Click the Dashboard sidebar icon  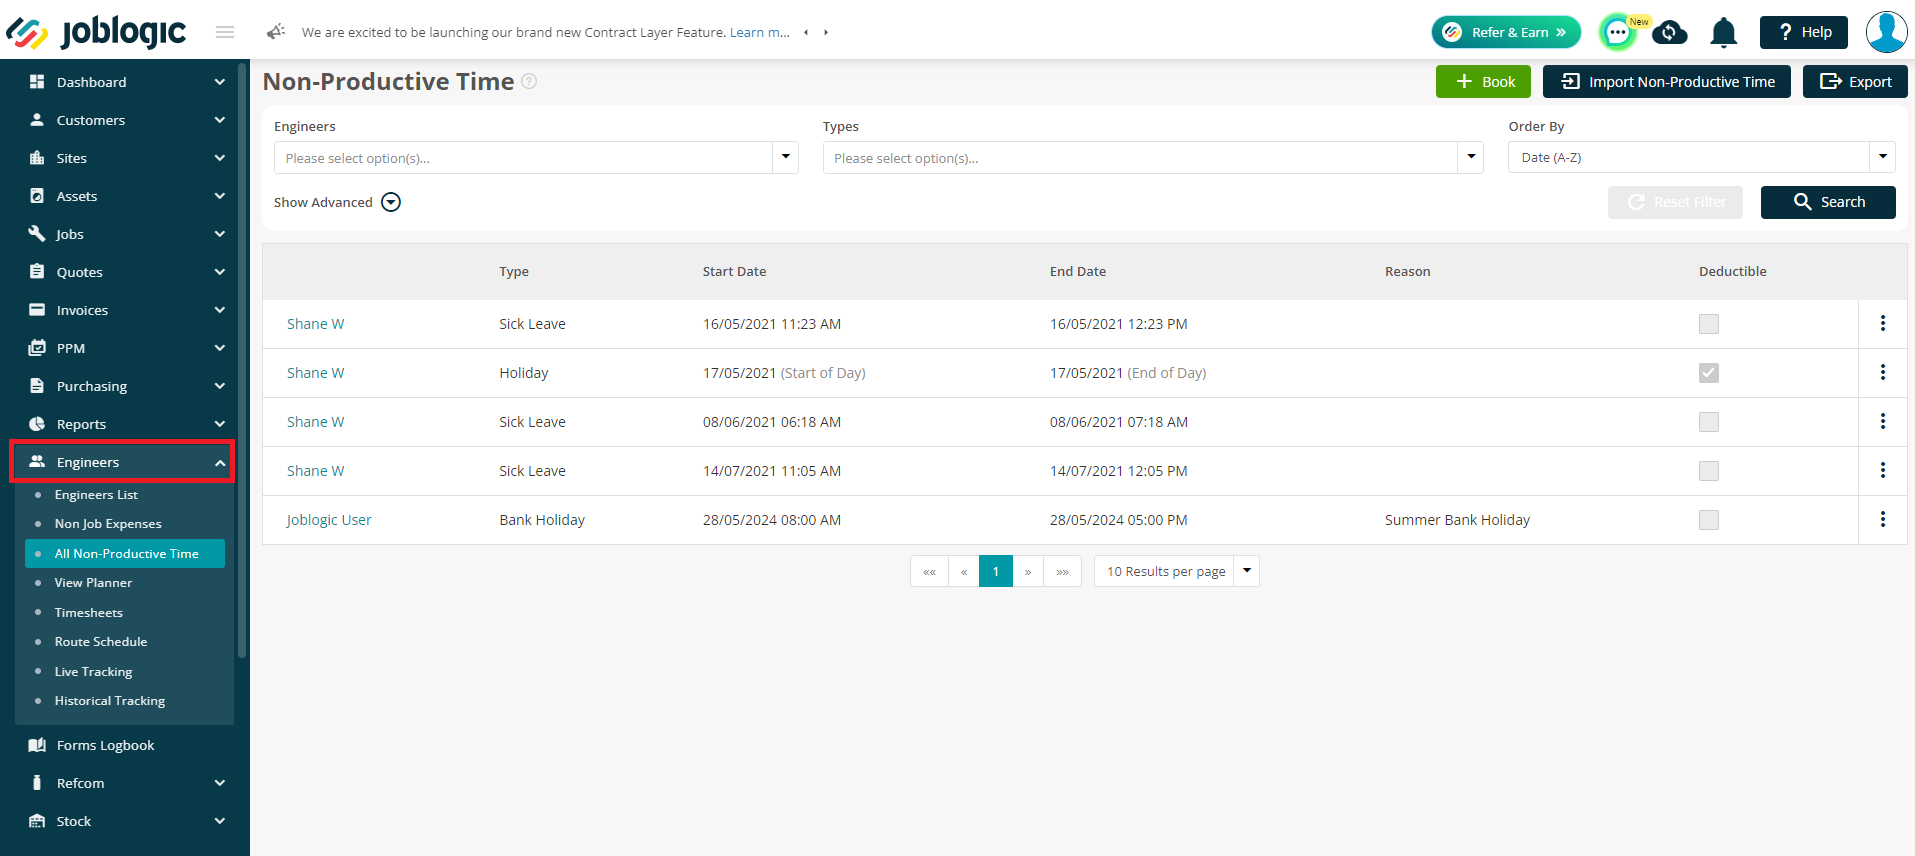point(37,82)
